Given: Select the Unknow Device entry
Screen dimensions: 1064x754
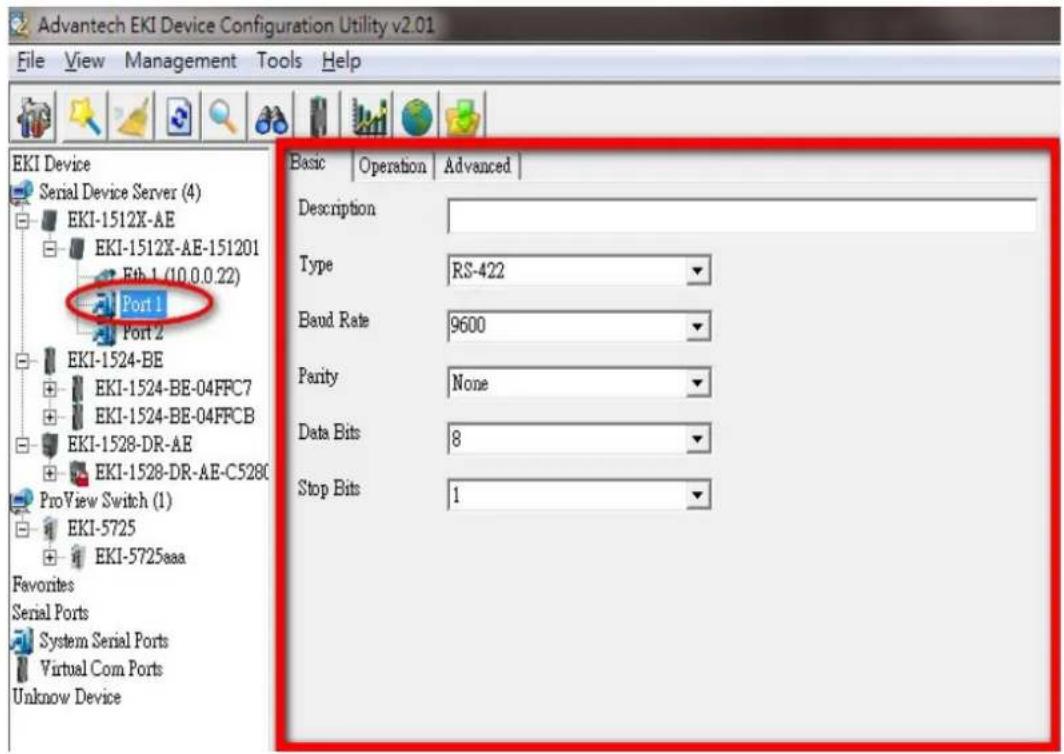Looking at the screenshot, I should click(66, 697).
